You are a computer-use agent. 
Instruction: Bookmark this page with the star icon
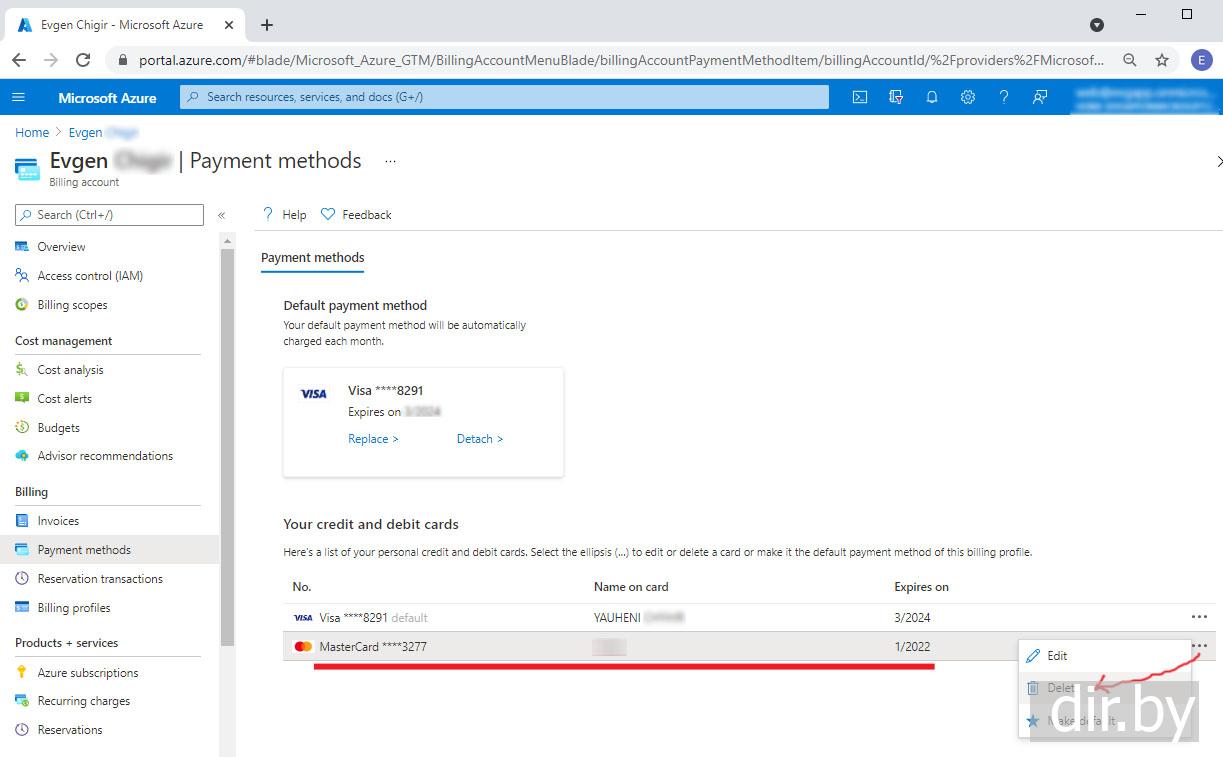1162,60
